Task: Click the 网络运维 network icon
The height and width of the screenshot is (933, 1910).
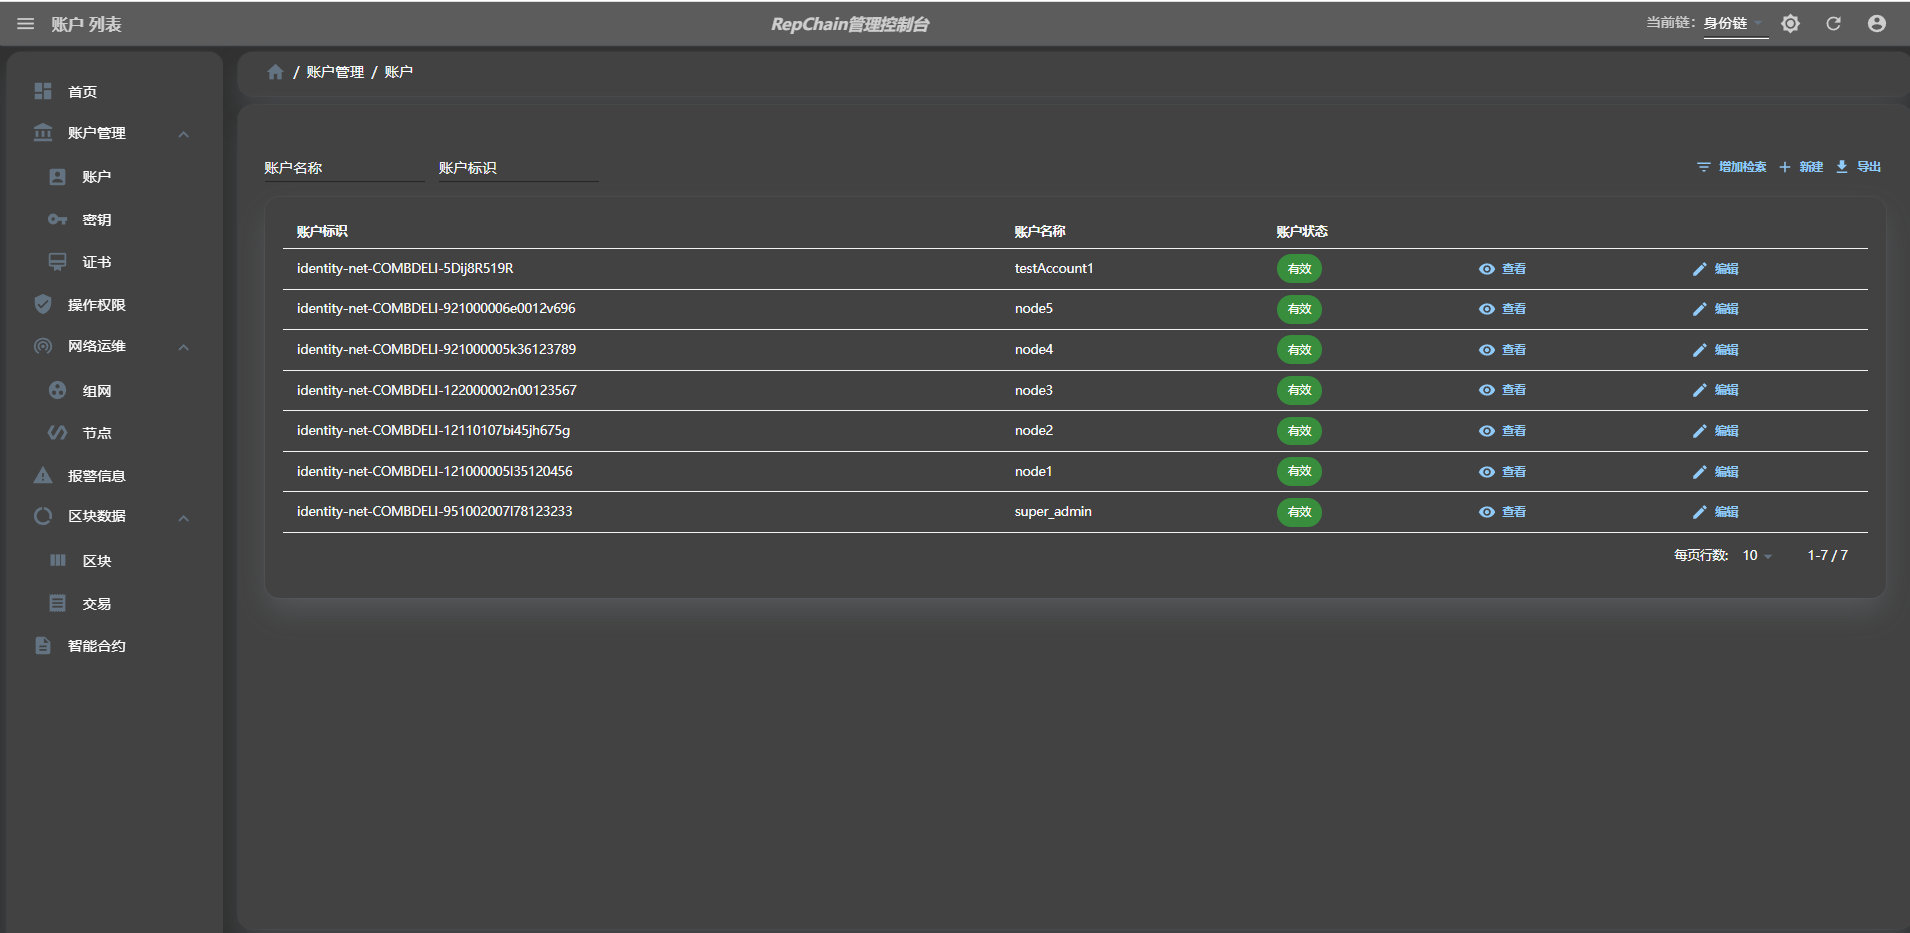Action: click(x=43, y=346)
